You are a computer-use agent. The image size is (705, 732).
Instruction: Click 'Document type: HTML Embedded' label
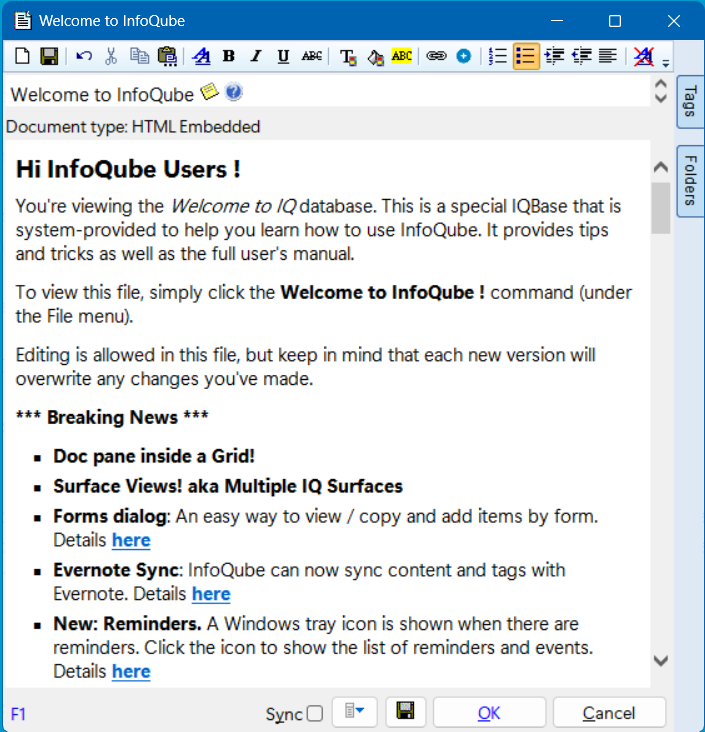click(x=133, y=127)
